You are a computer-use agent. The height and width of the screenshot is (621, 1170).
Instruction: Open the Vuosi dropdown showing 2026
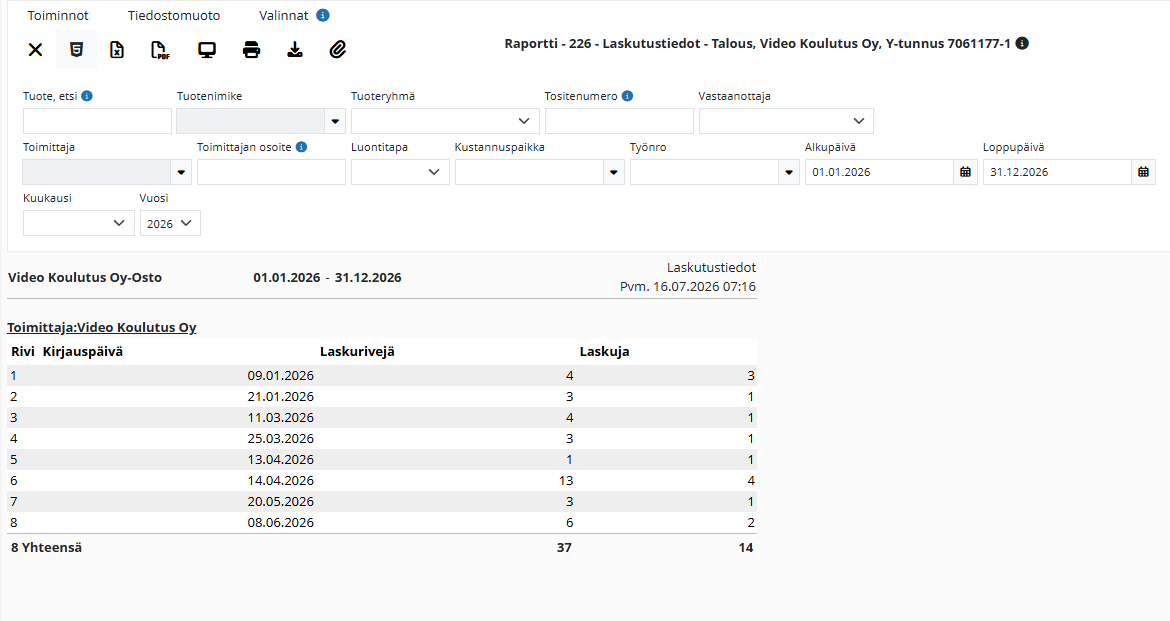tap(170, 223)
